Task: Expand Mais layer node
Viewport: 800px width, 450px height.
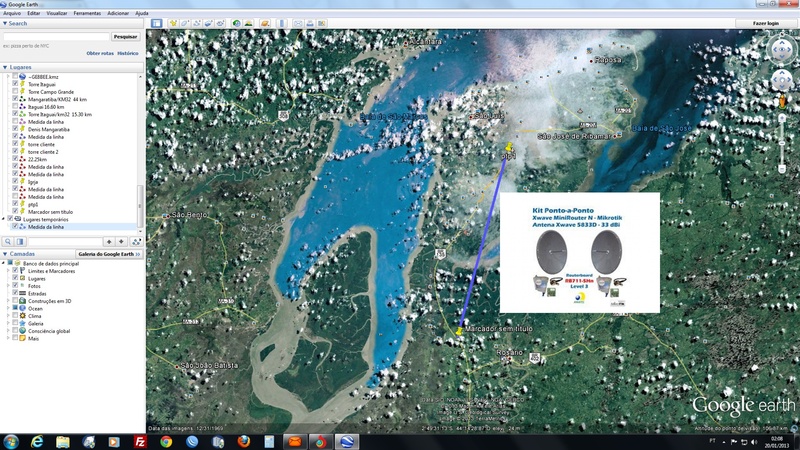Action: pyautogui.click(x=9, y=338)
